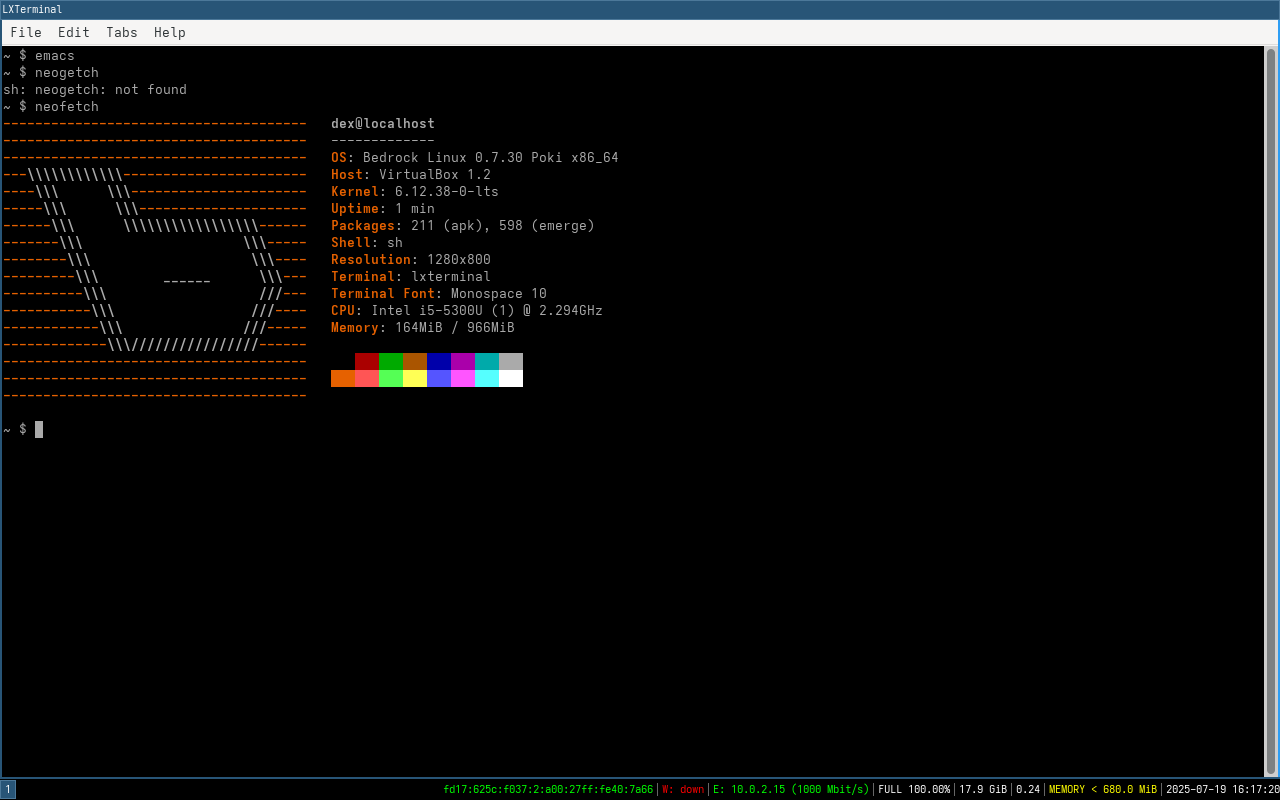The height and width of the screenshot is (800, 1280).
Task: Click the 'W: down' wireless status
Action: (683, 789)
